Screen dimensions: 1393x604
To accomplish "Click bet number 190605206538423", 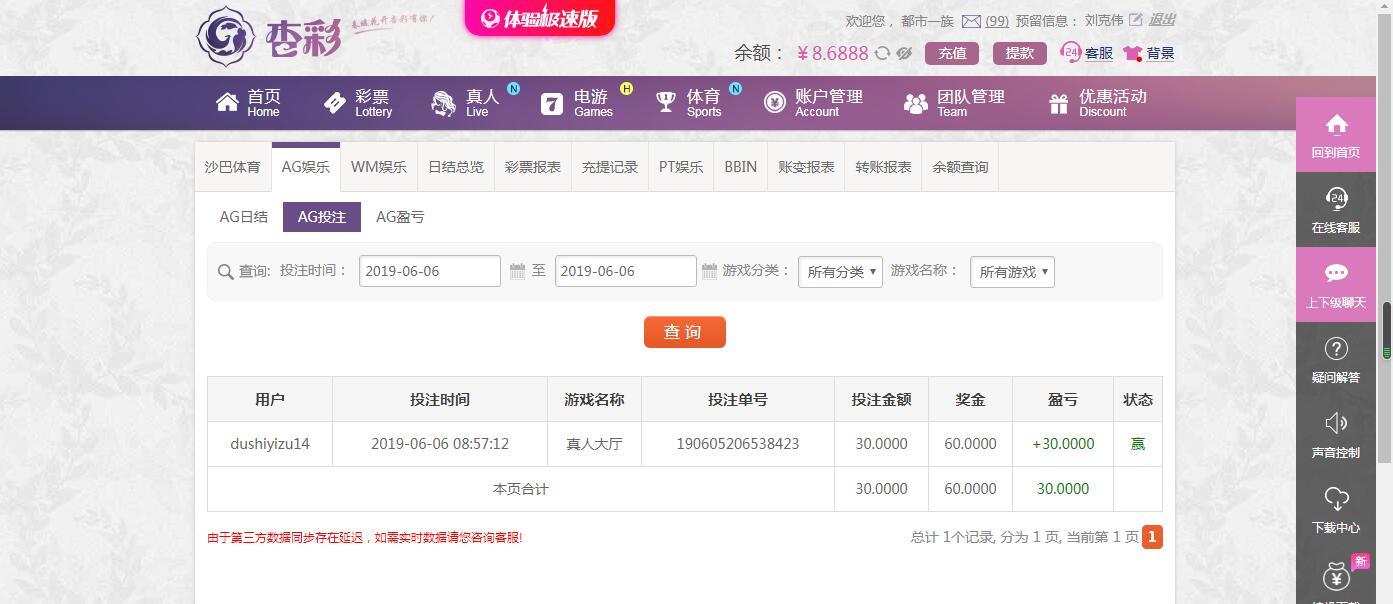I will pyautogui.click(x=738, y=444).
